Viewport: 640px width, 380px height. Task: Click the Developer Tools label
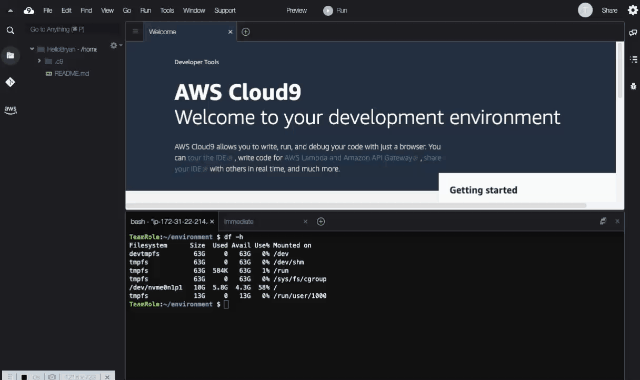coord(197,62)
